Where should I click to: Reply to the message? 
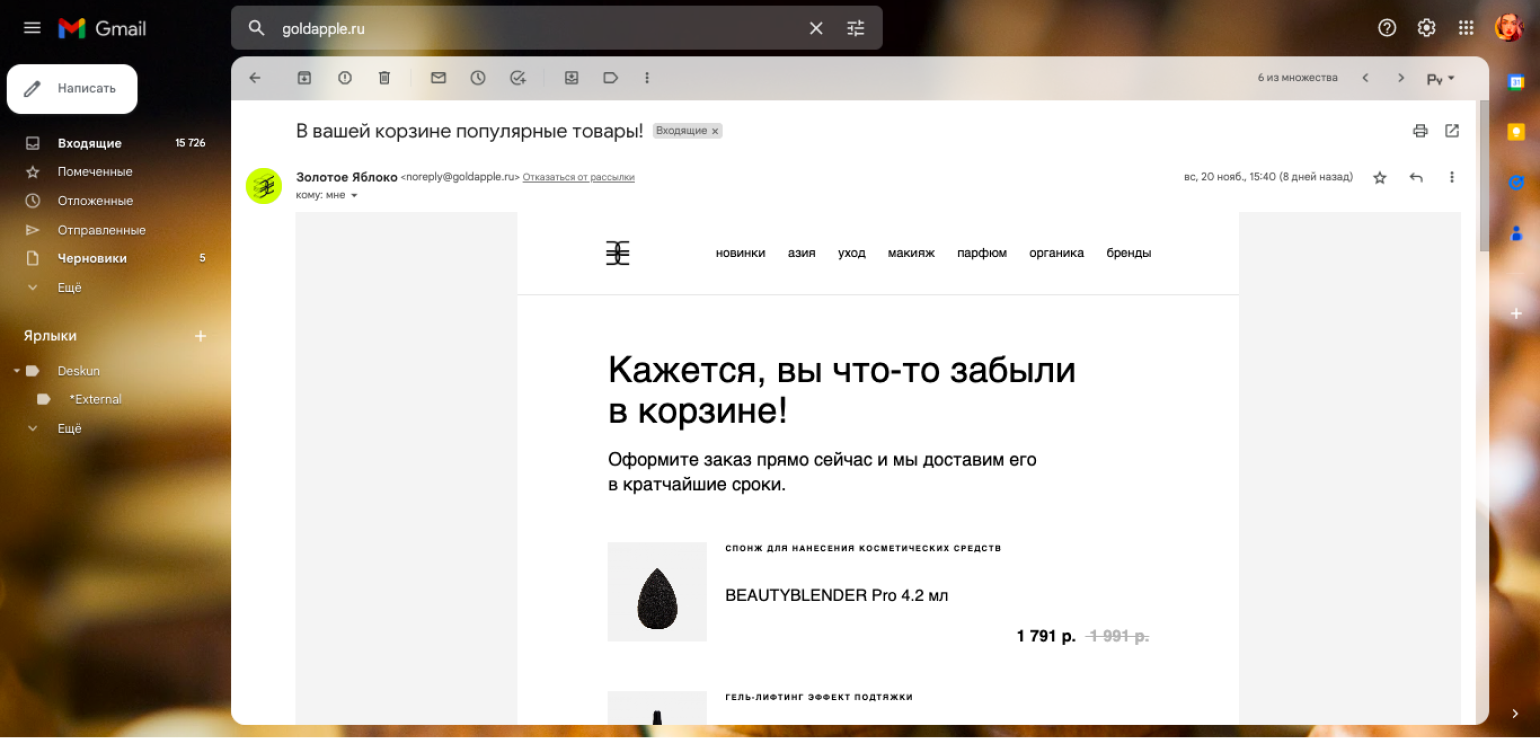click(x=1416, y=177)
